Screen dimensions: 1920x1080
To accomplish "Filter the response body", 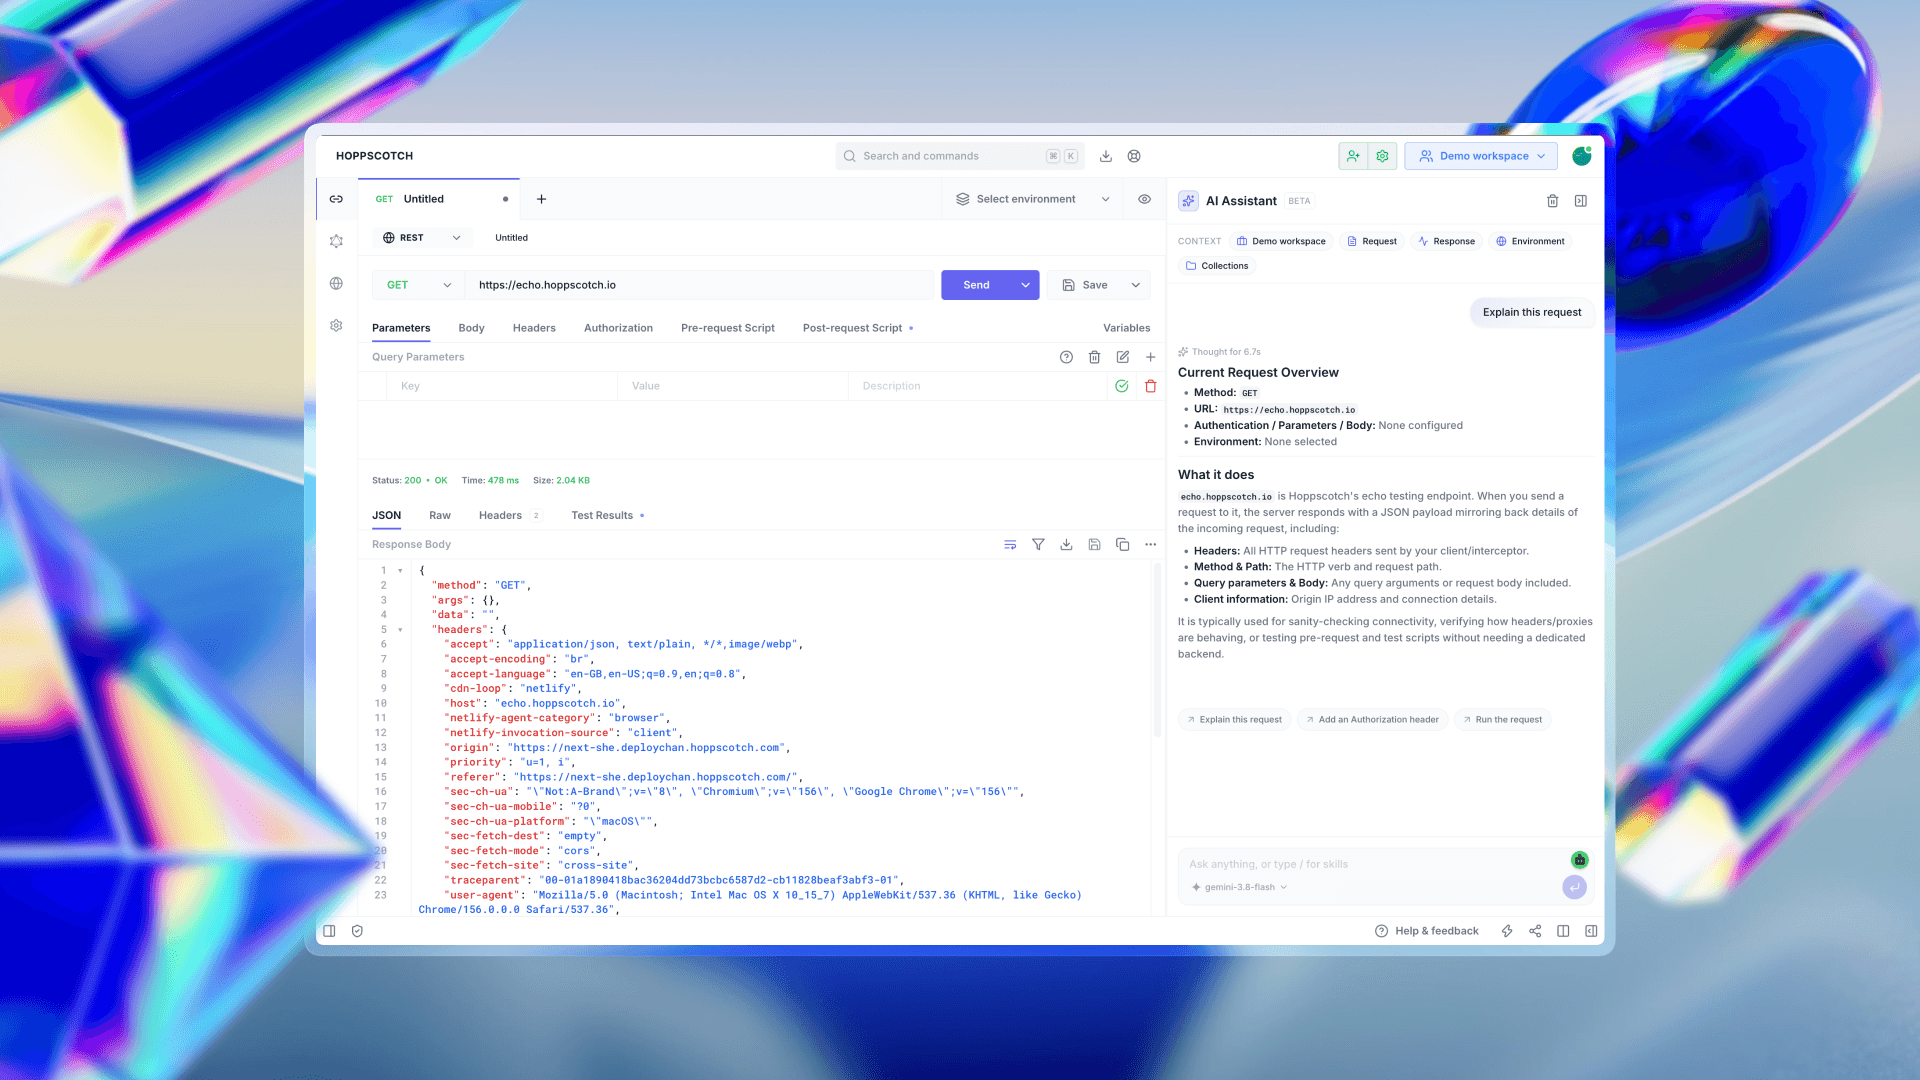I will (1038, 545).
